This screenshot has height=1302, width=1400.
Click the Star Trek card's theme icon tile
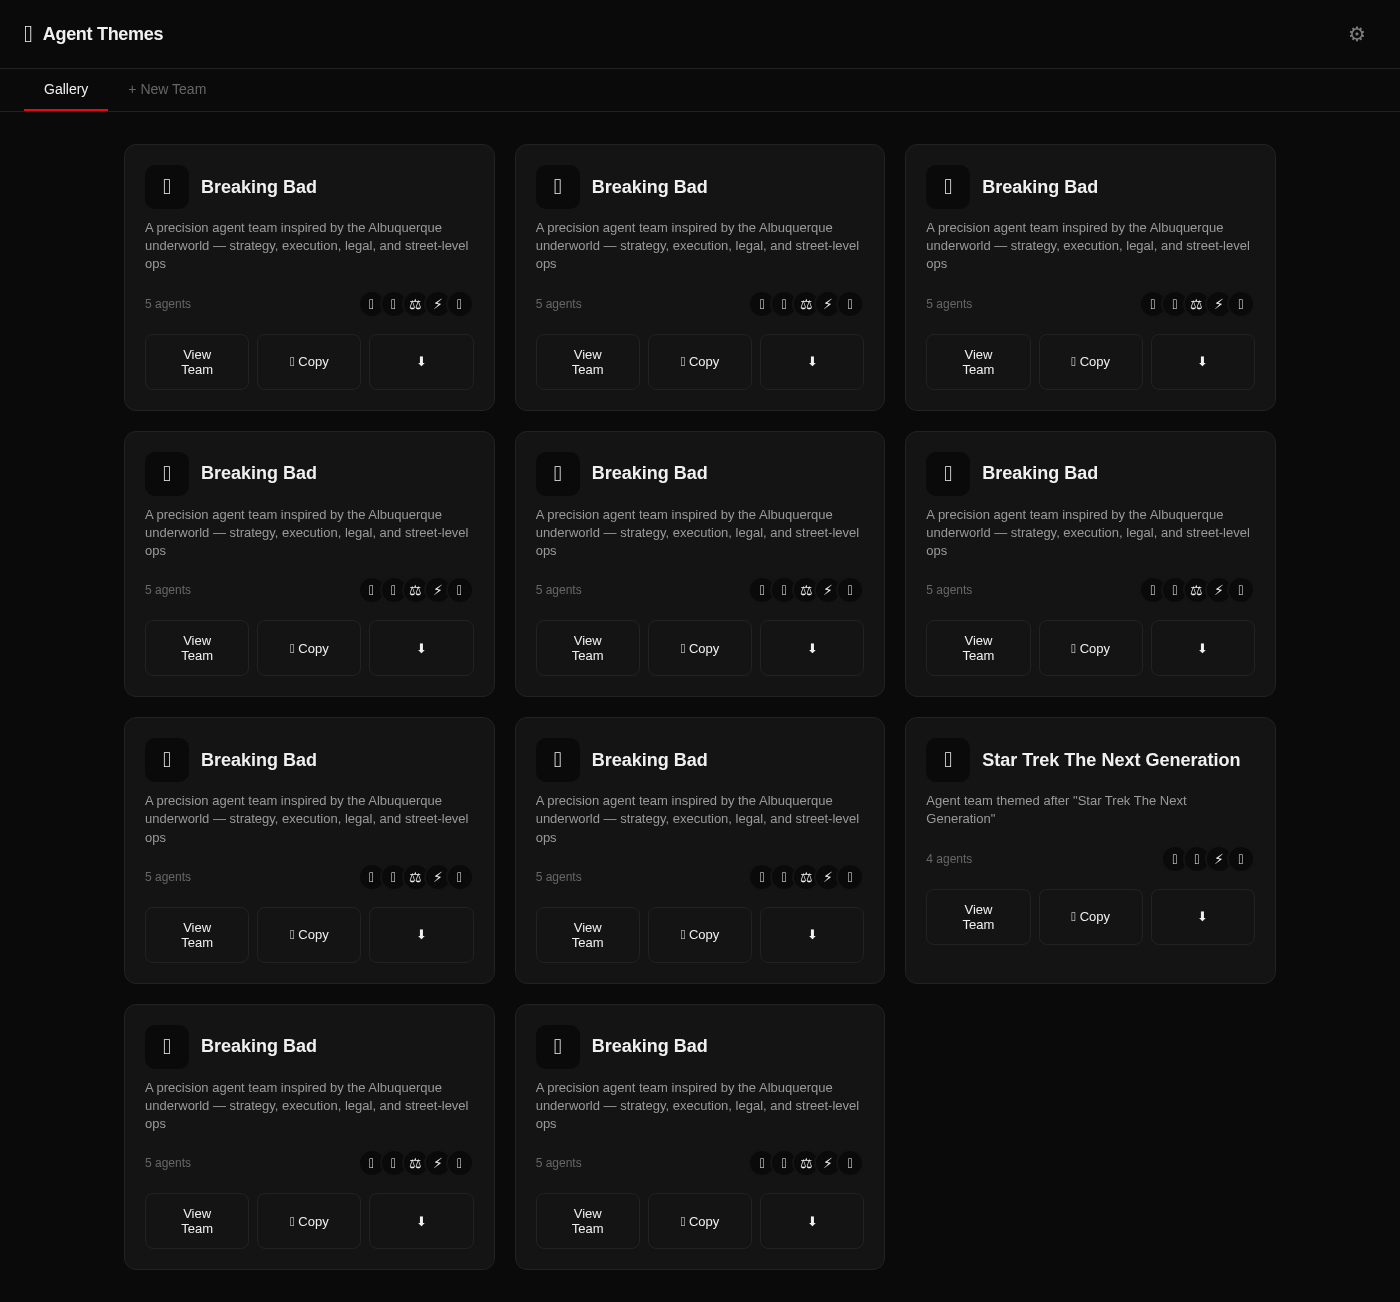(948, 760)
